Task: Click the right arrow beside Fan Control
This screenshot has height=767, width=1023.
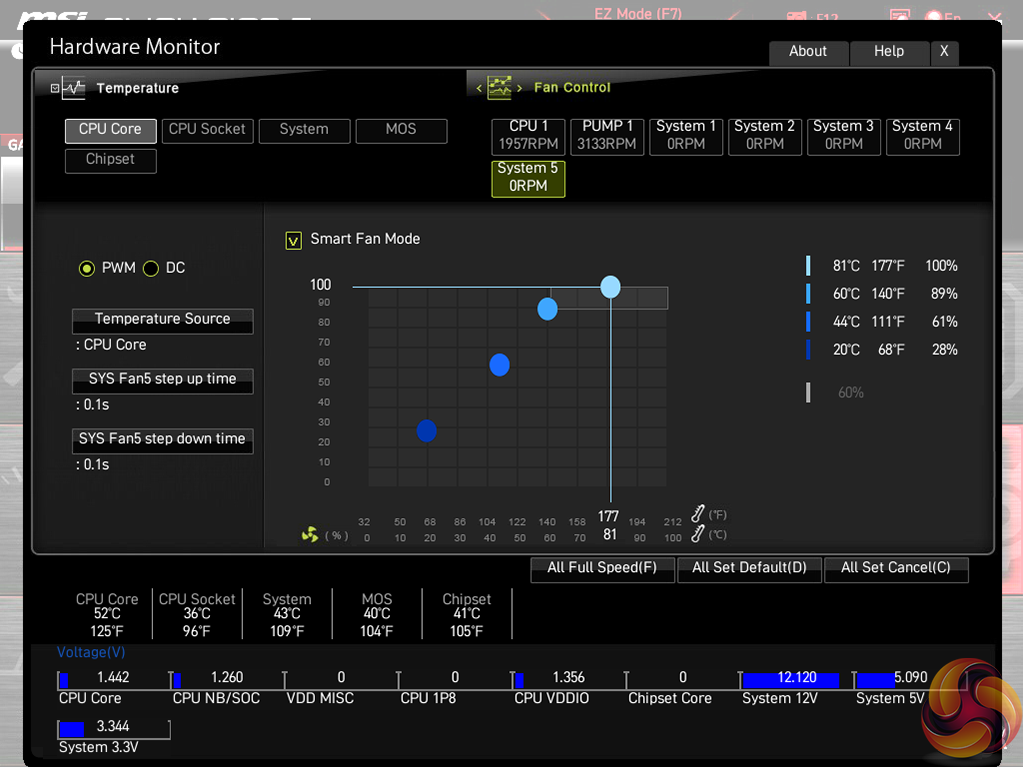Action: (519, 88)
